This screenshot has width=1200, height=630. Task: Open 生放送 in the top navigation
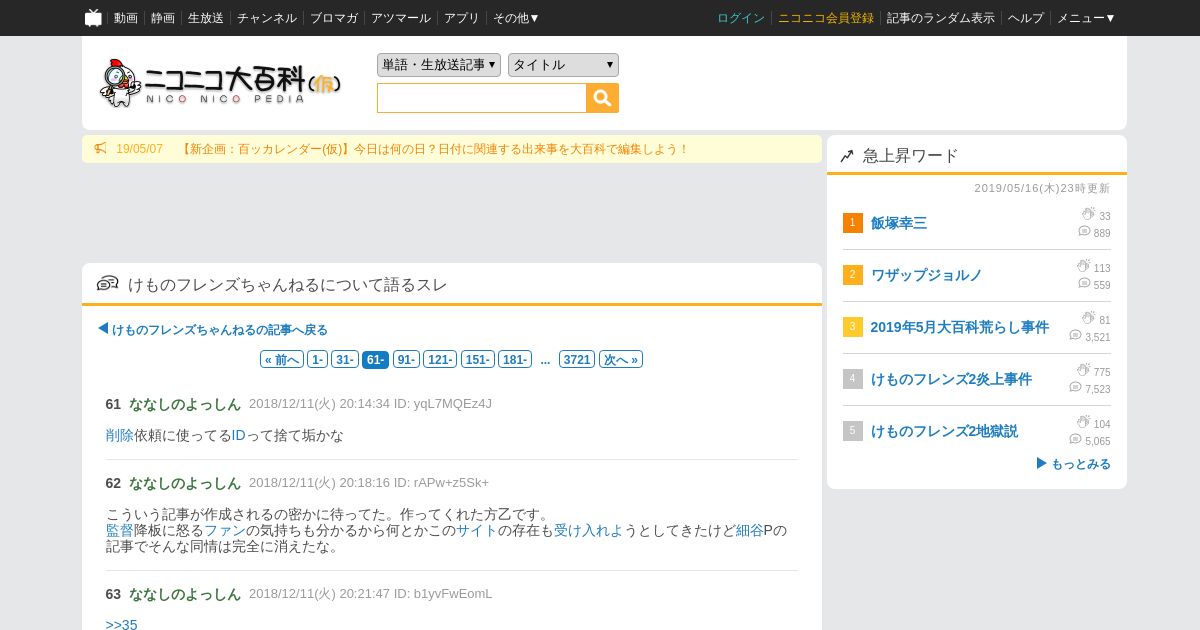tap(206, 18)
